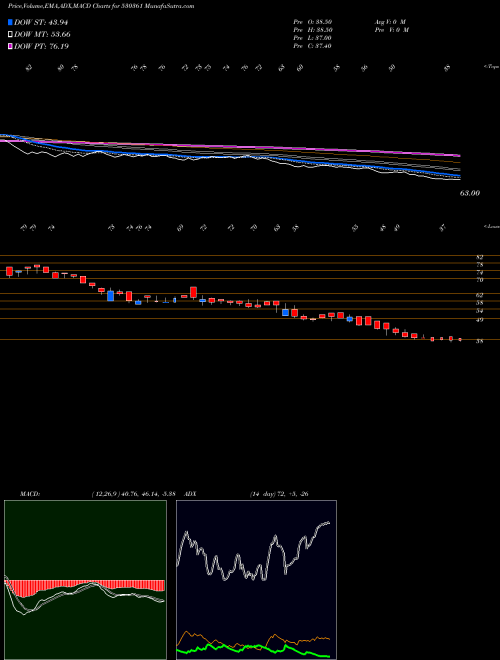Click the 70 price axis label
500x660 pixels.
point(479,280)
